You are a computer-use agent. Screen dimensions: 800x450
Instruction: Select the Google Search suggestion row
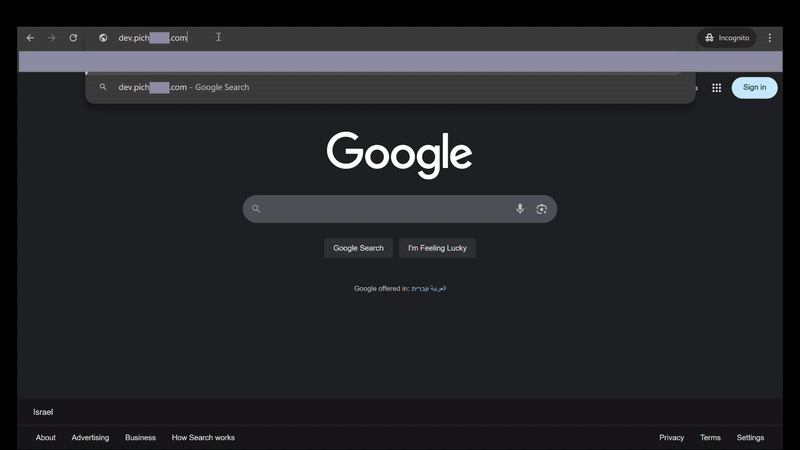coord(390,87)
